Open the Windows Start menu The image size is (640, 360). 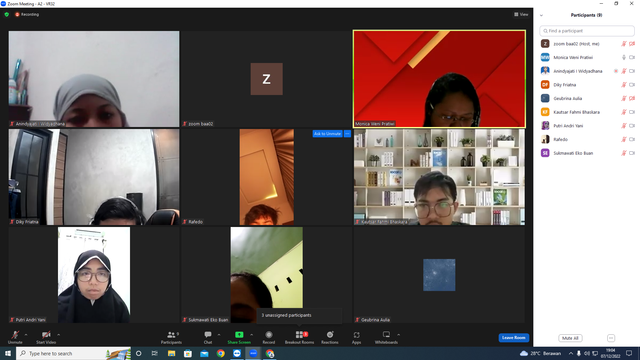[x=8, y=353]
